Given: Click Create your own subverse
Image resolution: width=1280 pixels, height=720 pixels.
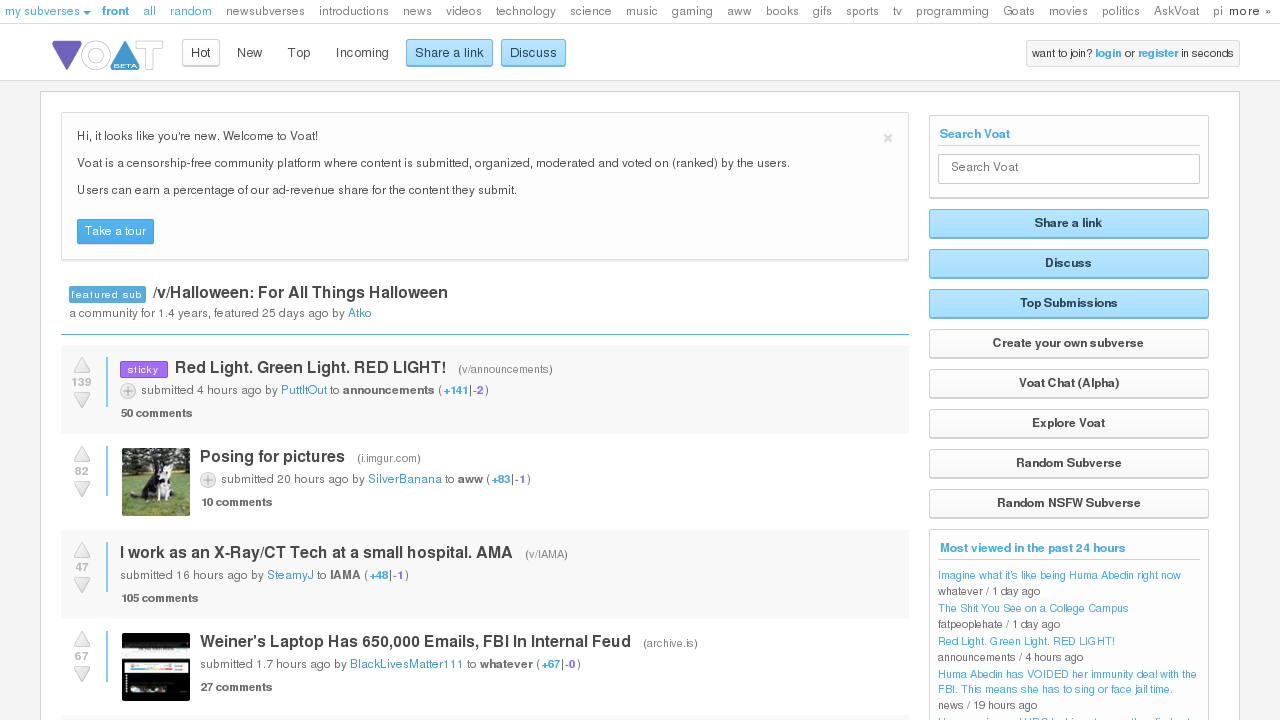Looking at the screenshot, I should (x=1069, y=344).
